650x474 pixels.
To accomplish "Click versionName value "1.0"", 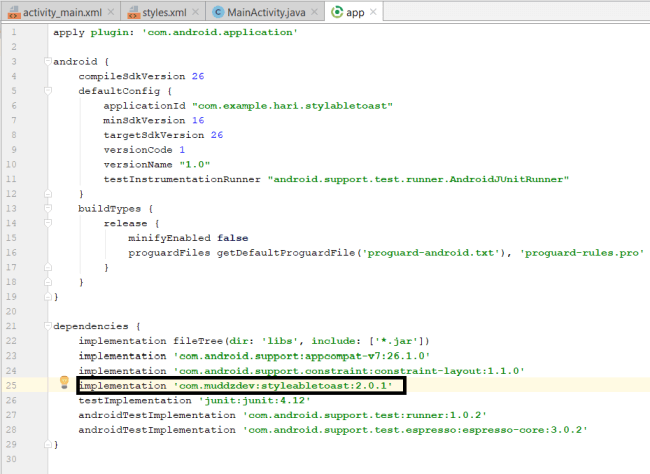I will coord(195,164).
